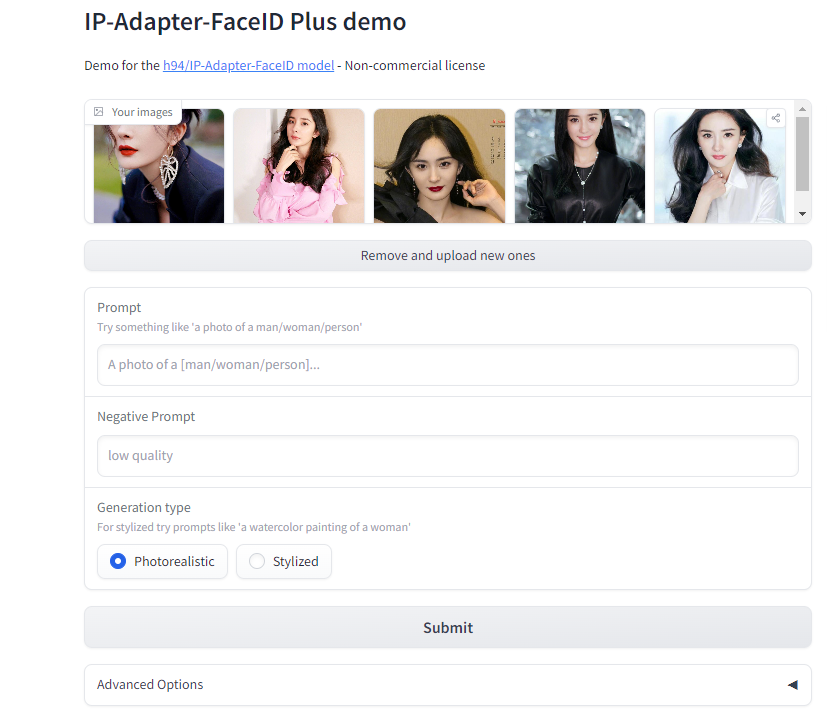The image size is (827, 713).
Task: Focus the Prompt text field
Action: pos(448,365)
